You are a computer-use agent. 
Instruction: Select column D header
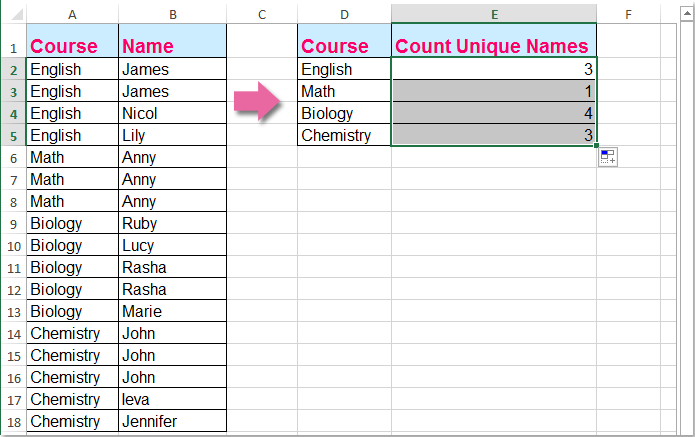click(344, 15)
